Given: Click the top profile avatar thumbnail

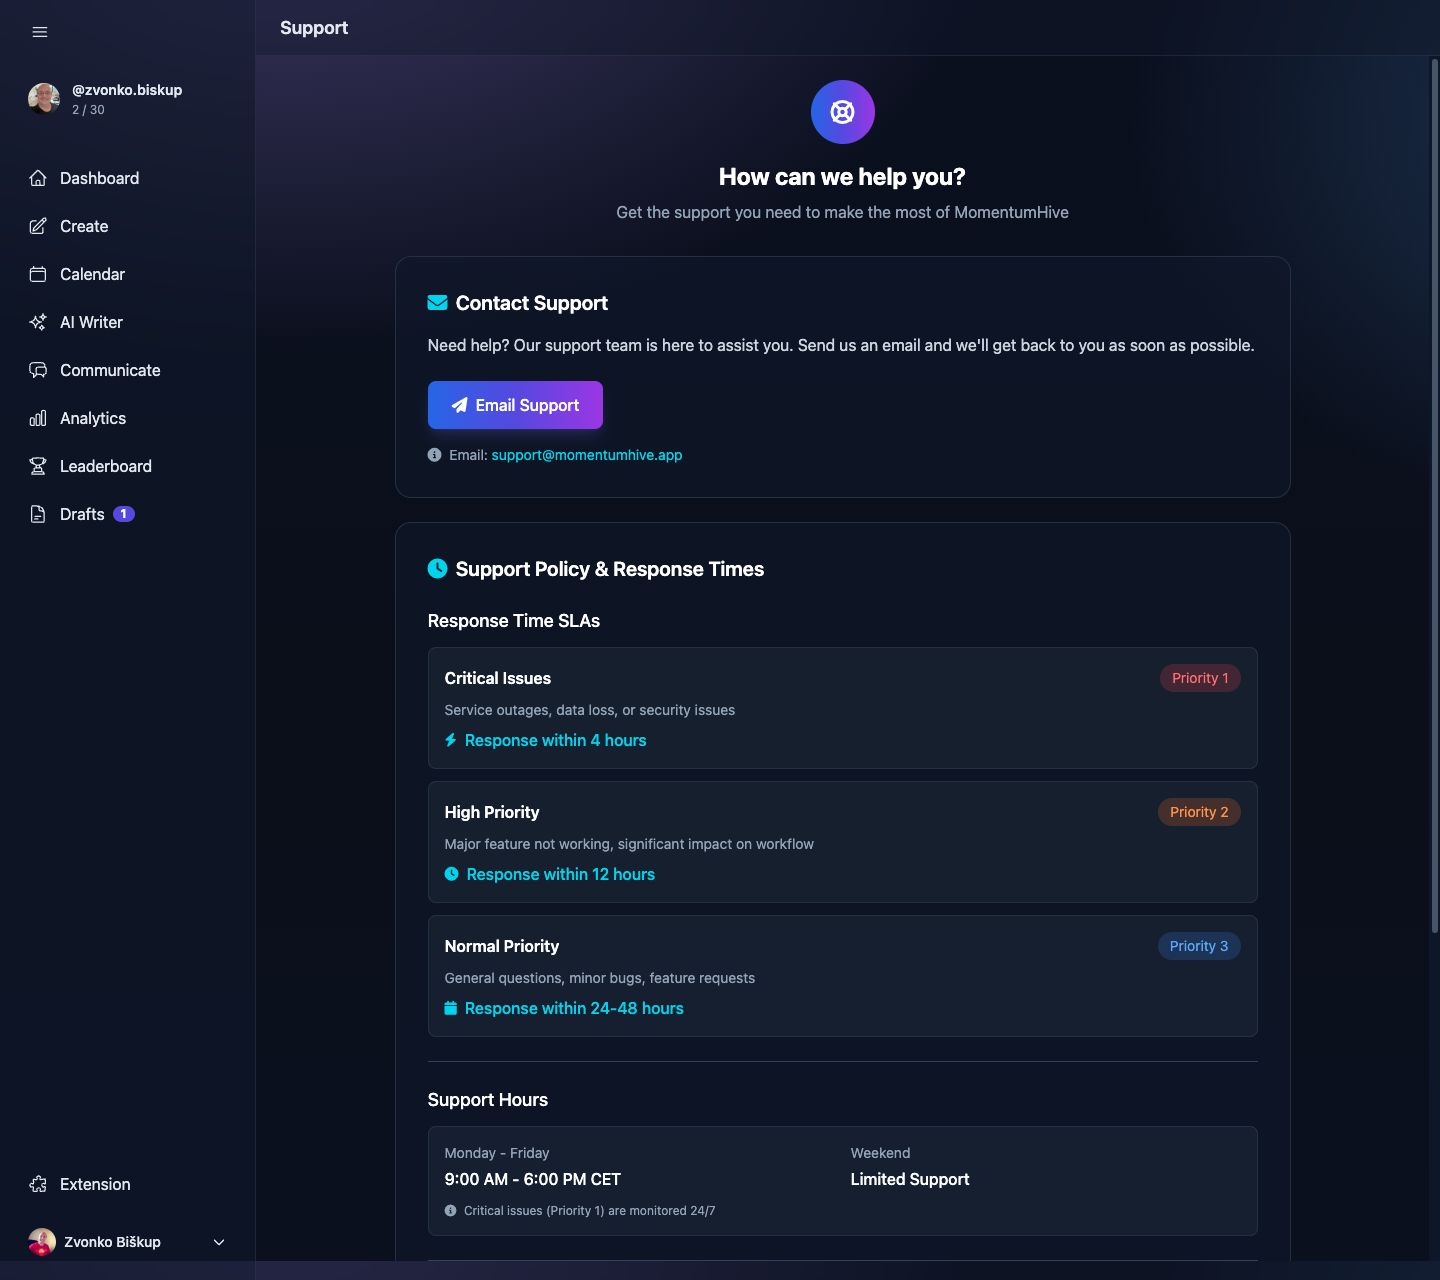Looking at the screenshot, I should pos(44,98).
